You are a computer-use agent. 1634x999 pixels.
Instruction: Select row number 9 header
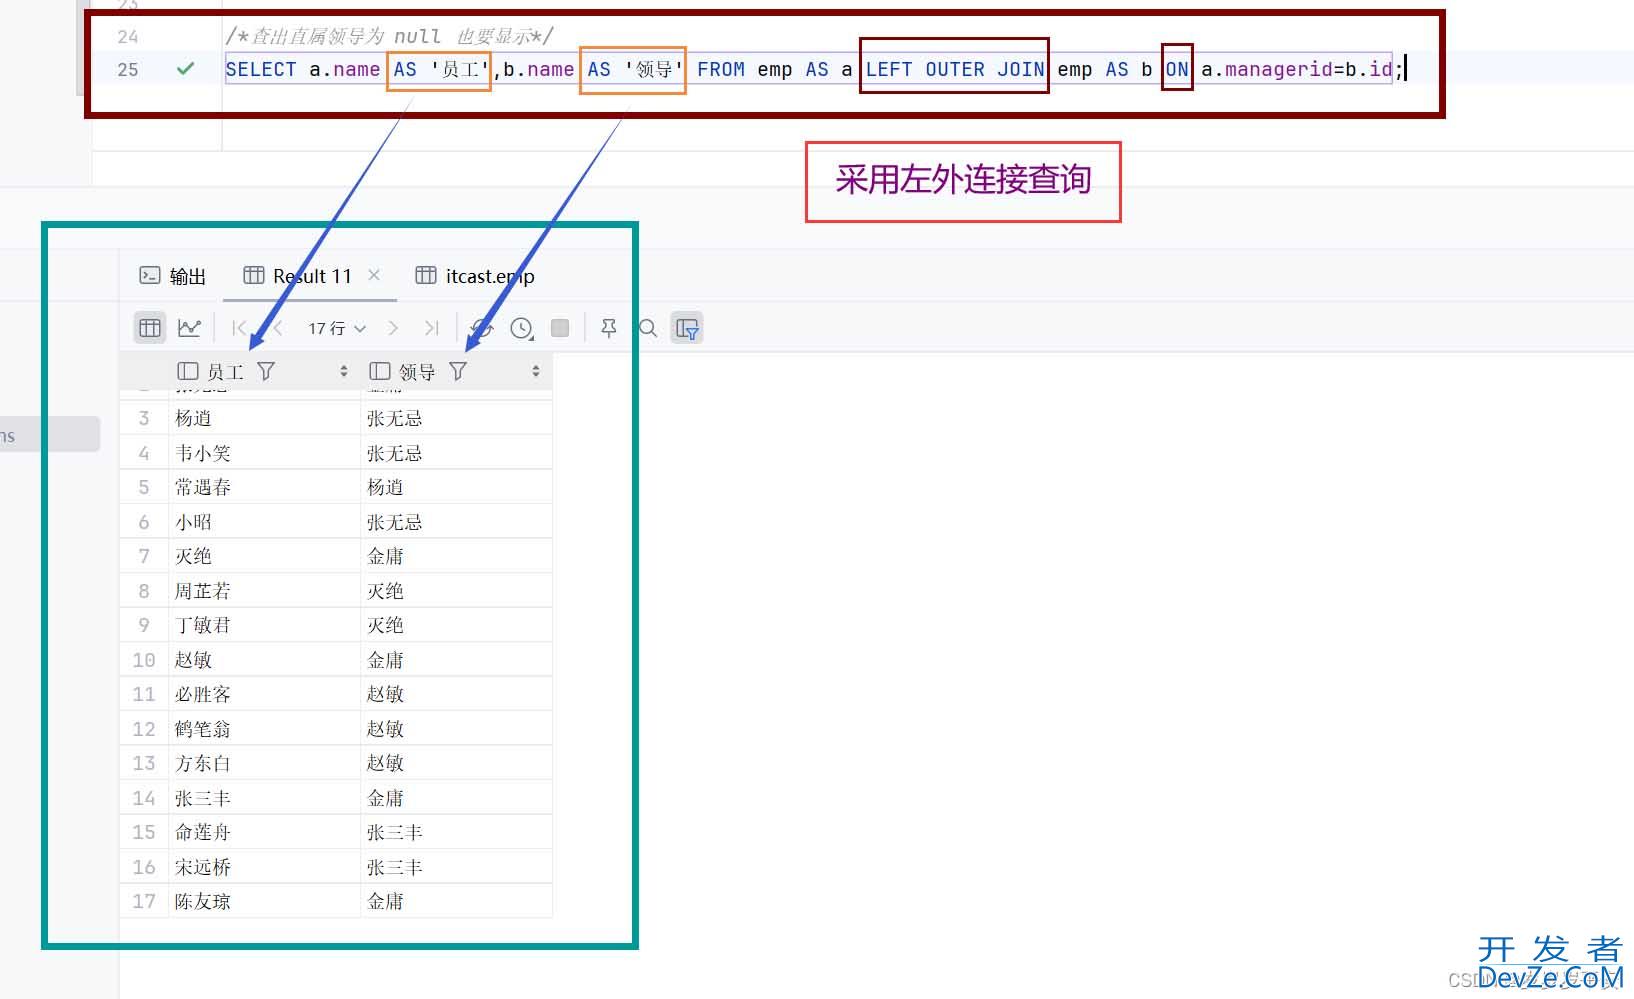[144, 625]
